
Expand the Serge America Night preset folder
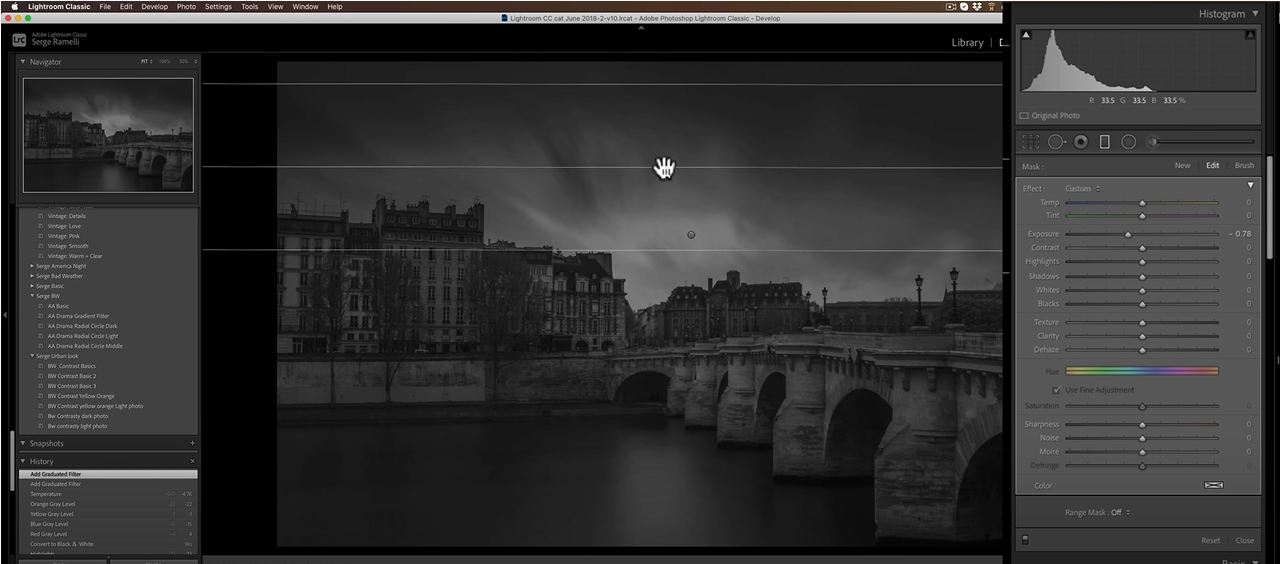coord(32,266)
